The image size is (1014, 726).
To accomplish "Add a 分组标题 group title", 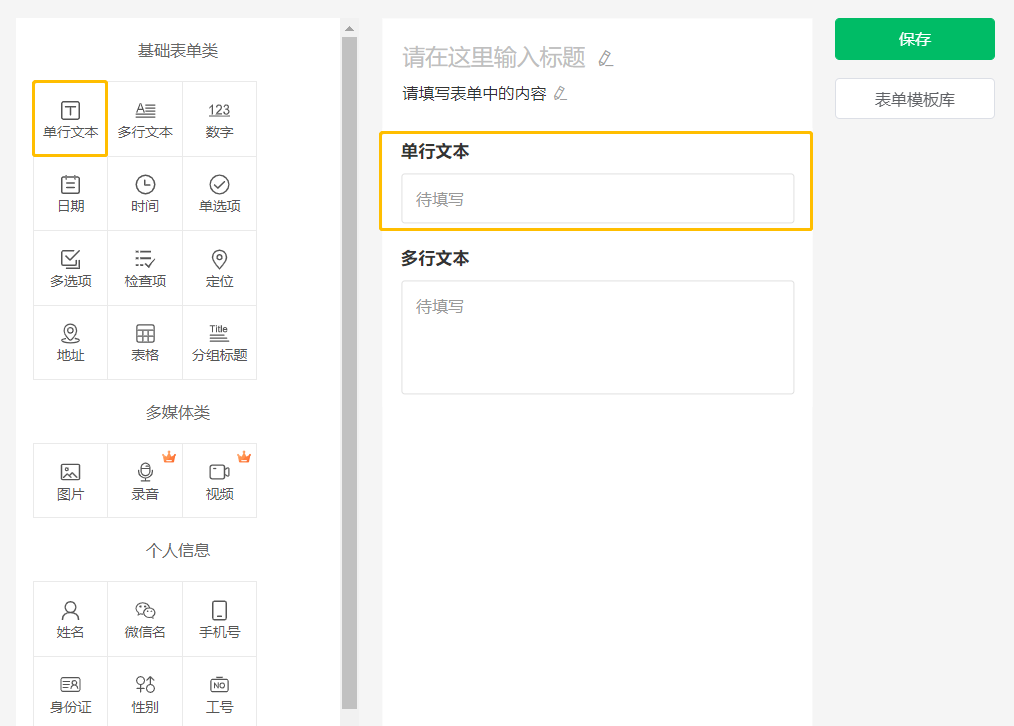I will [x=219, y=343].
